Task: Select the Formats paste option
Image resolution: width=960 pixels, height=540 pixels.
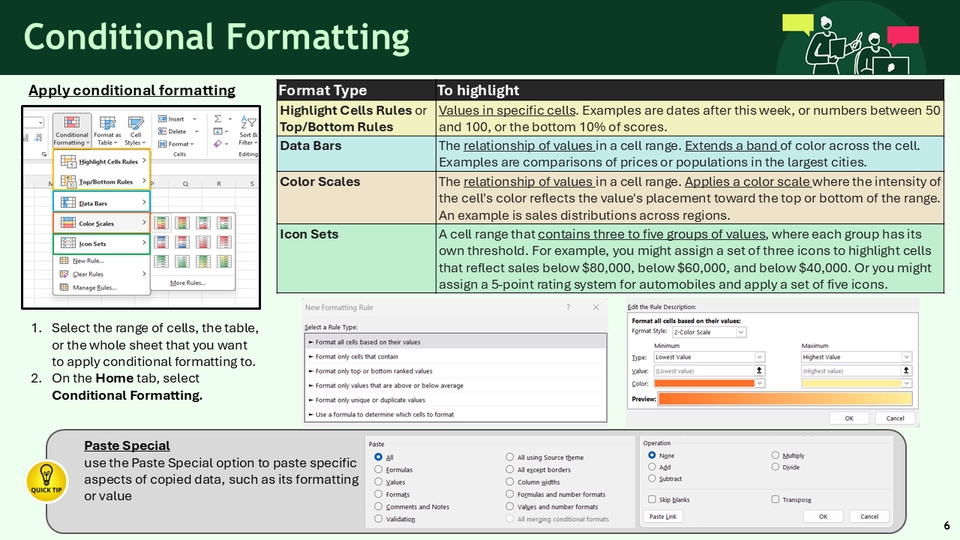Action: pyautogui.click(x=378, y=494)
